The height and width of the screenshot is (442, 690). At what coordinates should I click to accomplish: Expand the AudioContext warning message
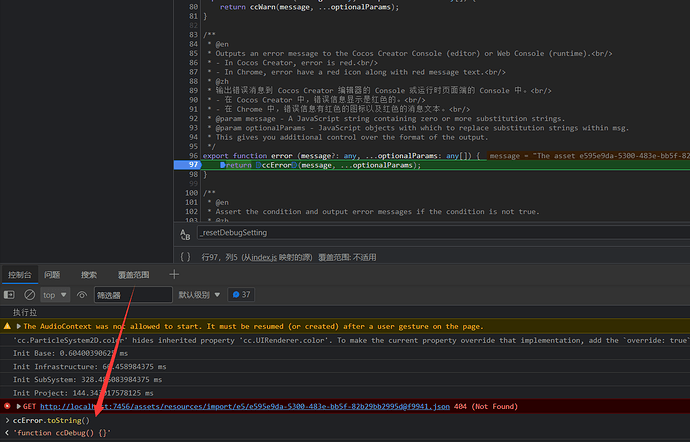[x=18, y=326]
